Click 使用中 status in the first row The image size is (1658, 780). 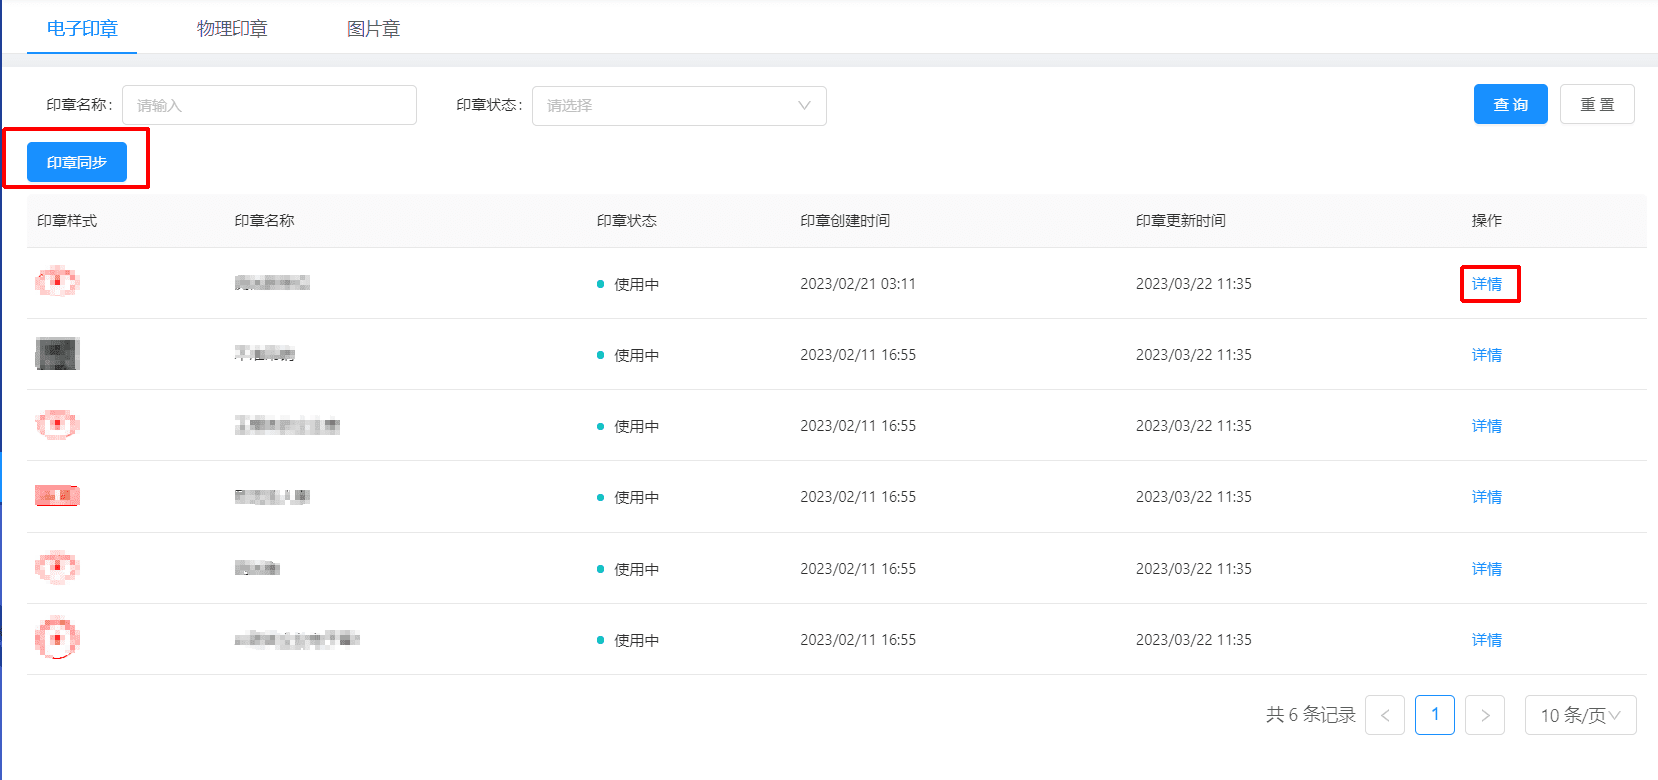pyautogui.click(x=636, y=285)
